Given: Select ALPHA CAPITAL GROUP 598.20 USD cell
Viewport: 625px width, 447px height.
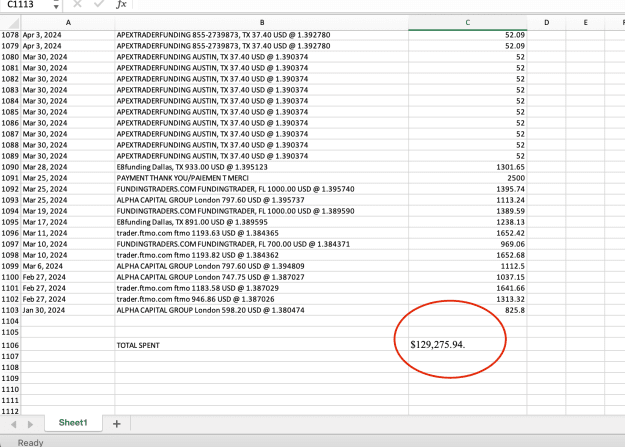Looking at the screenshot, I should point(262,310).
